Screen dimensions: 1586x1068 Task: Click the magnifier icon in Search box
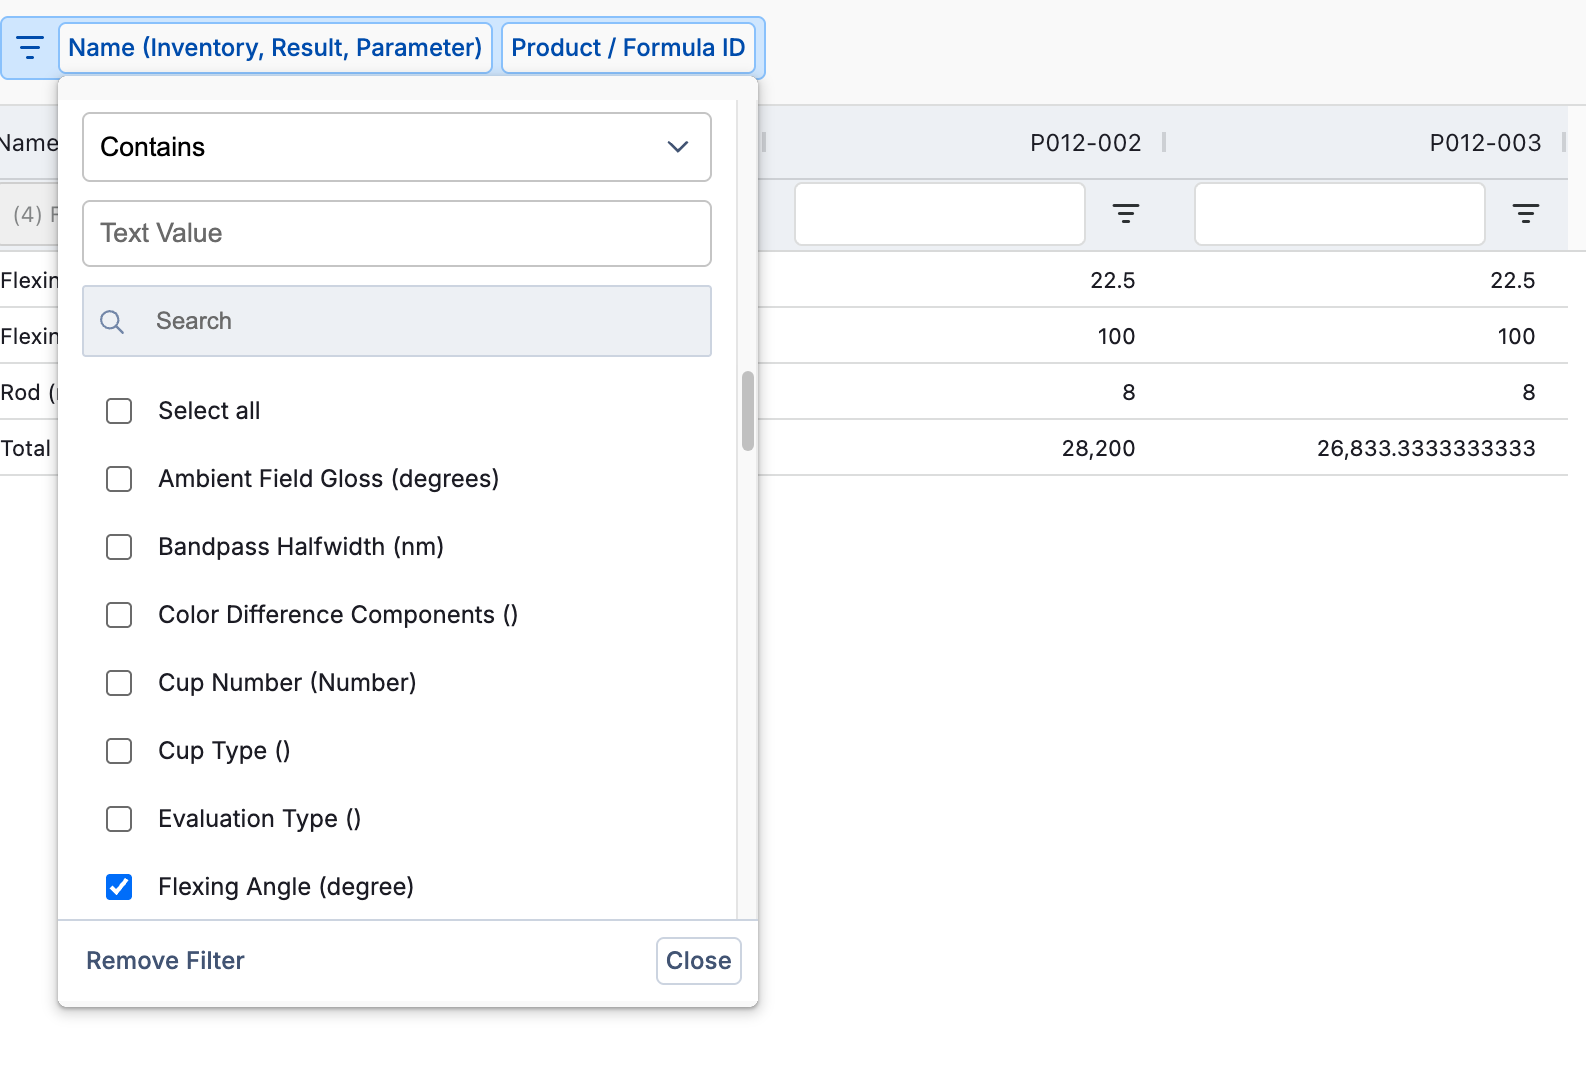point(112,322)
